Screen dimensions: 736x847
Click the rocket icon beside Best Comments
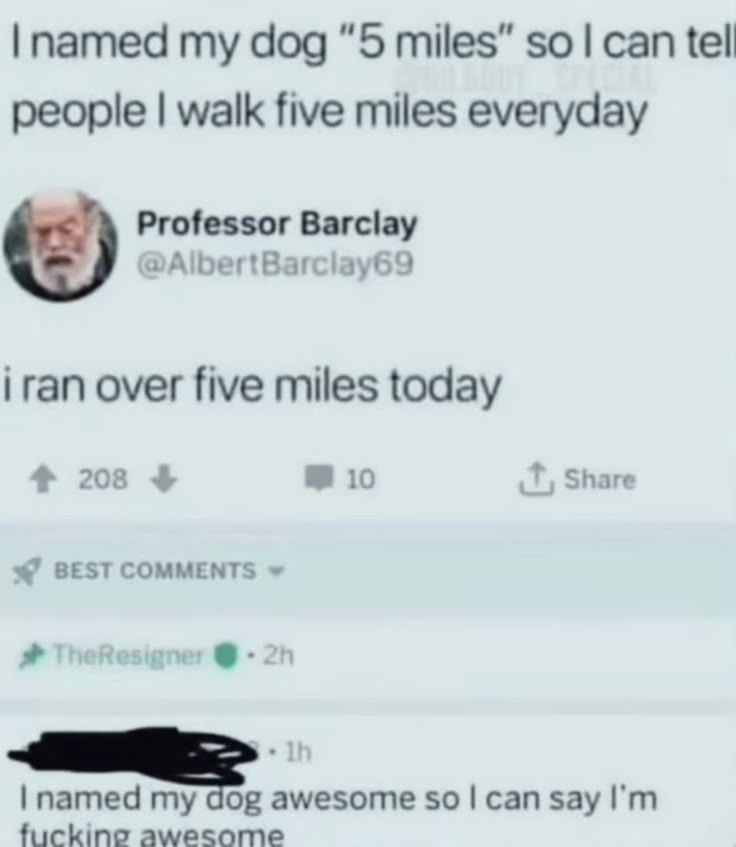coord(26,572)
